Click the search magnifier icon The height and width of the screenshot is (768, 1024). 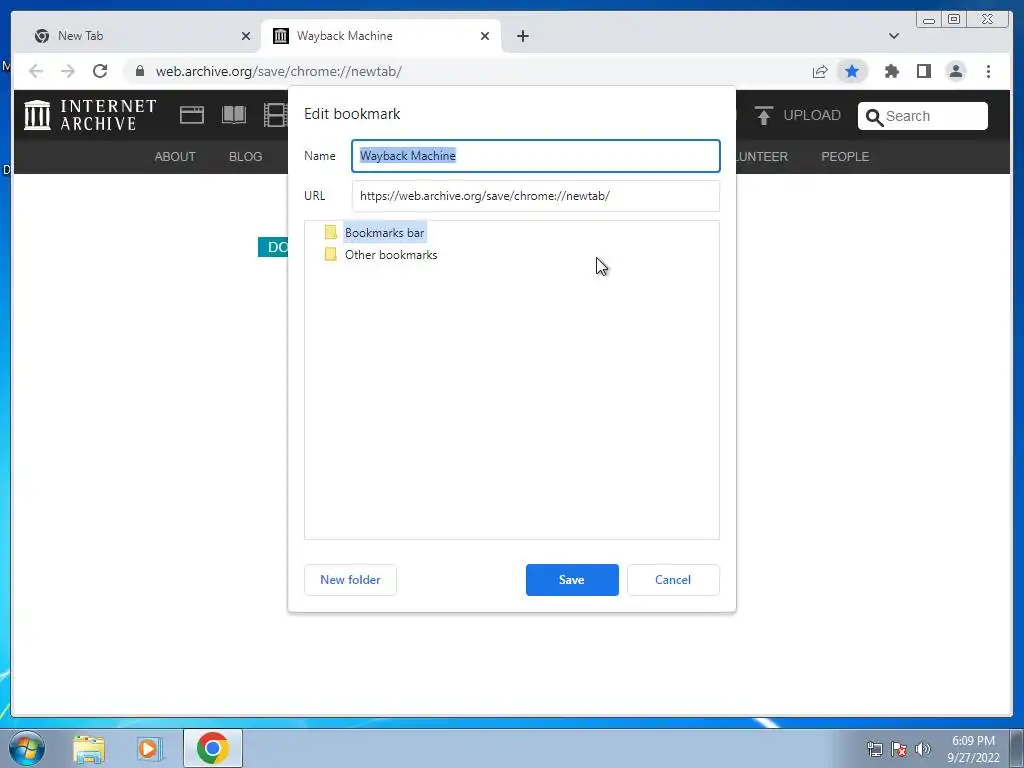(x=874, y=117)
